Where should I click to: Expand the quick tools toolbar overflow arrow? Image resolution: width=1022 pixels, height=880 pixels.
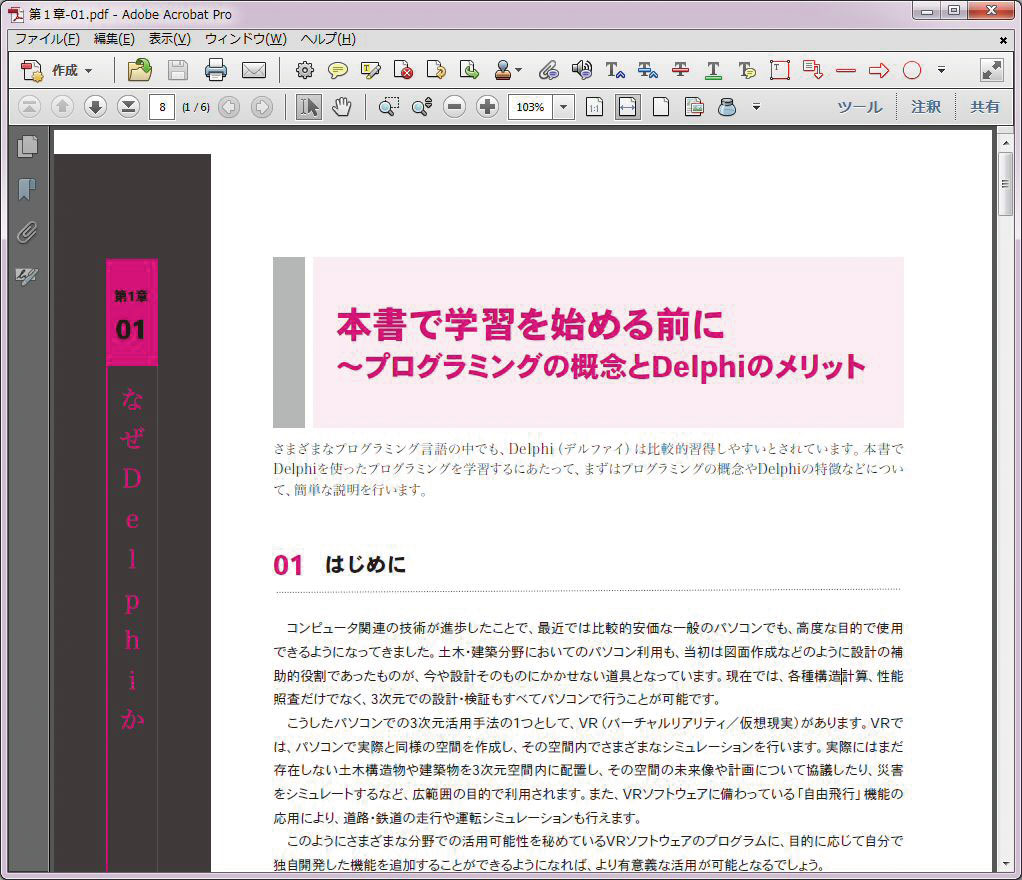pyautogui.click(x=941, y=70)
